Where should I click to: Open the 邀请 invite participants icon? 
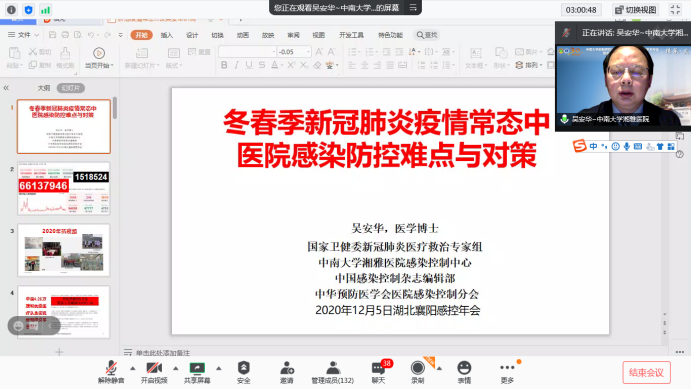pos(287,372)
